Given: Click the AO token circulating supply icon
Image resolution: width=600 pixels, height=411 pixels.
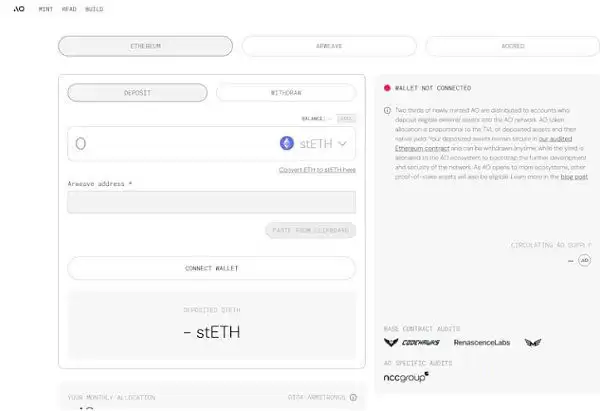Looking at the screenshot, I should pos(585,260).
